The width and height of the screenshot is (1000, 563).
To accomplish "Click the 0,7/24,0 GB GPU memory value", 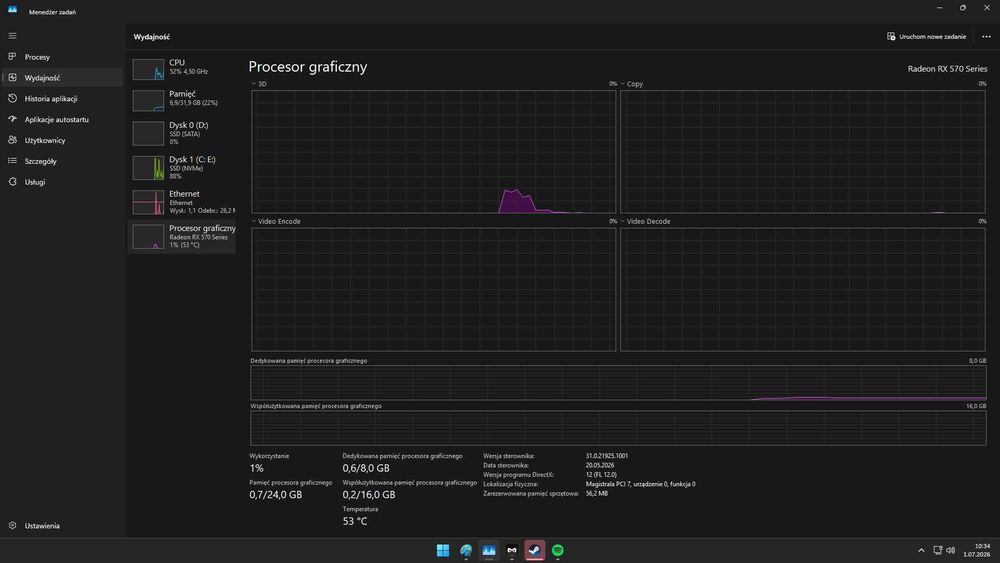I will [x=276, y=494].
